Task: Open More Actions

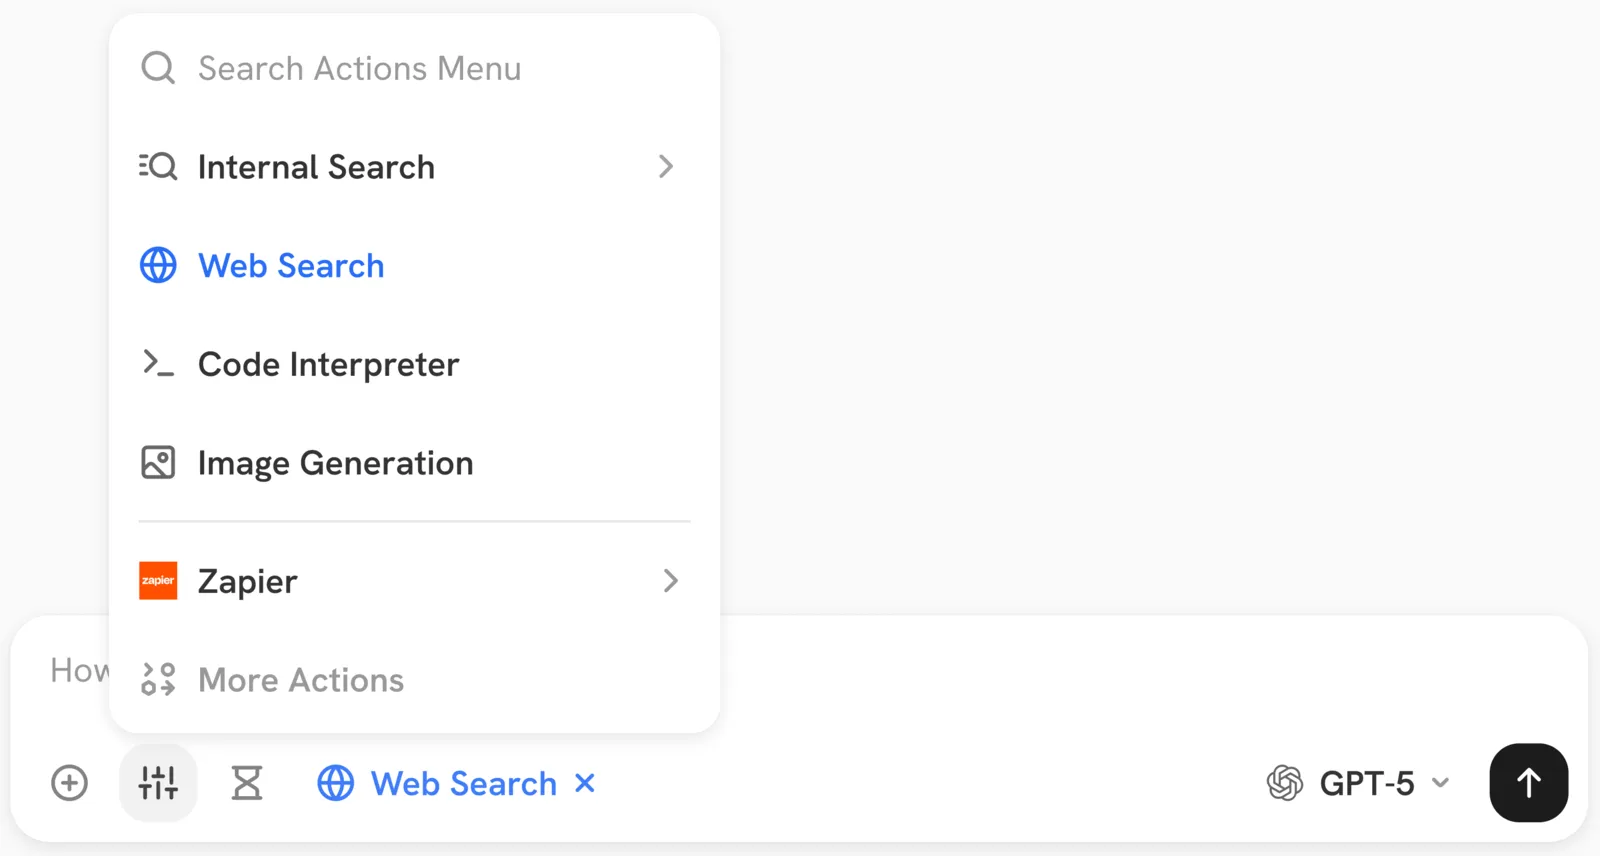Action: pos(414,680)
